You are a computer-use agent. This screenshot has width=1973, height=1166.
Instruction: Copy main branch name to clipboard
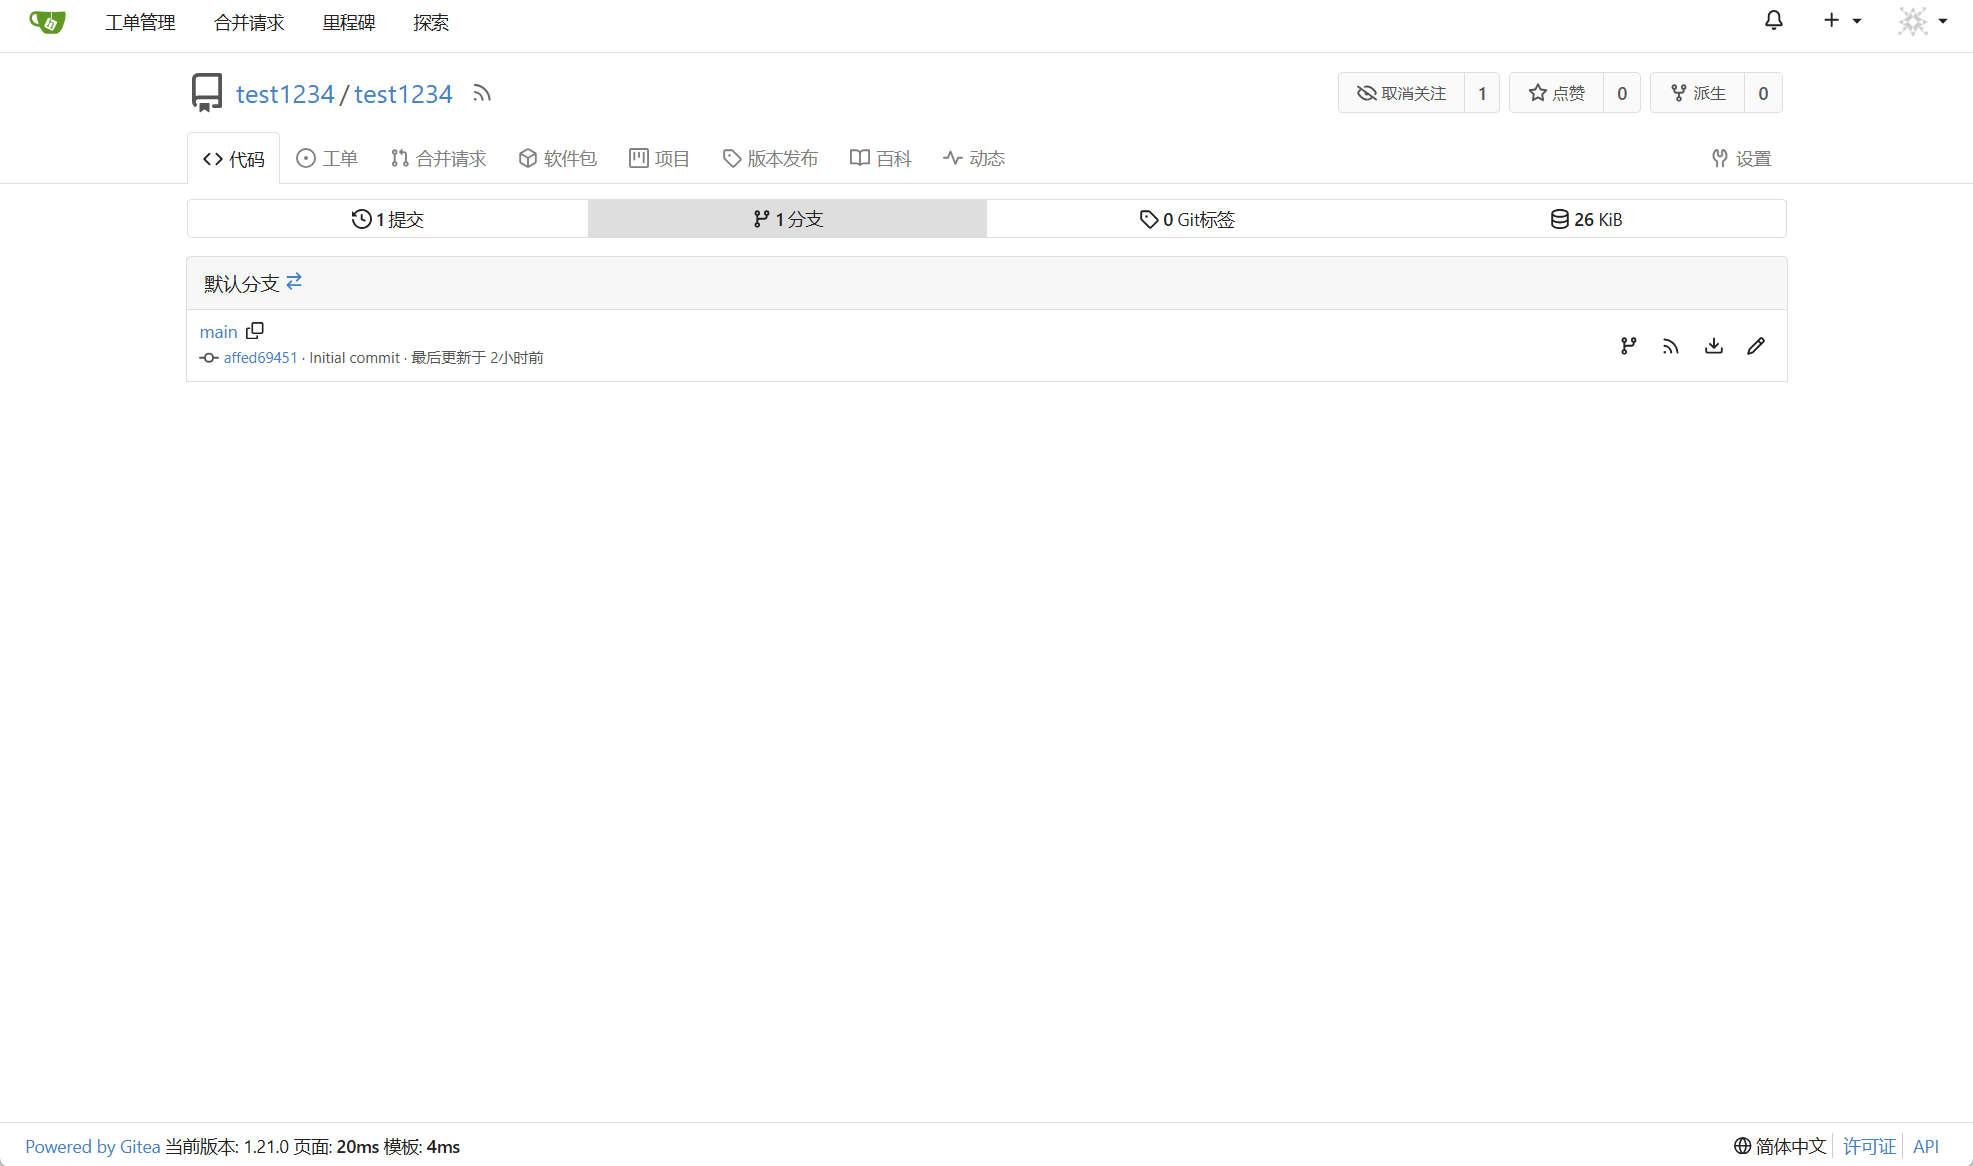pos(255,331)
